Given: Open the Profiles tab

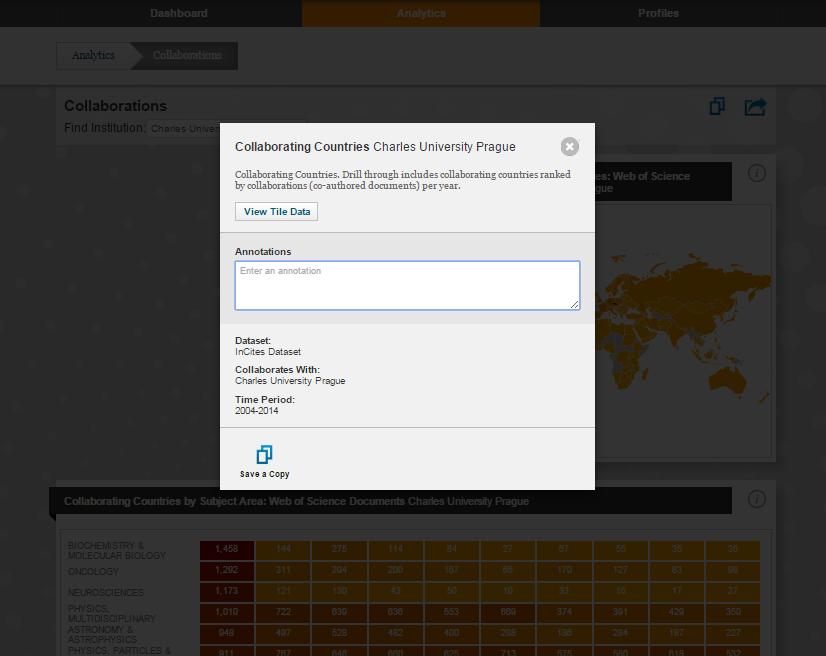Looking at the screenshot, I should click(658, 13).
